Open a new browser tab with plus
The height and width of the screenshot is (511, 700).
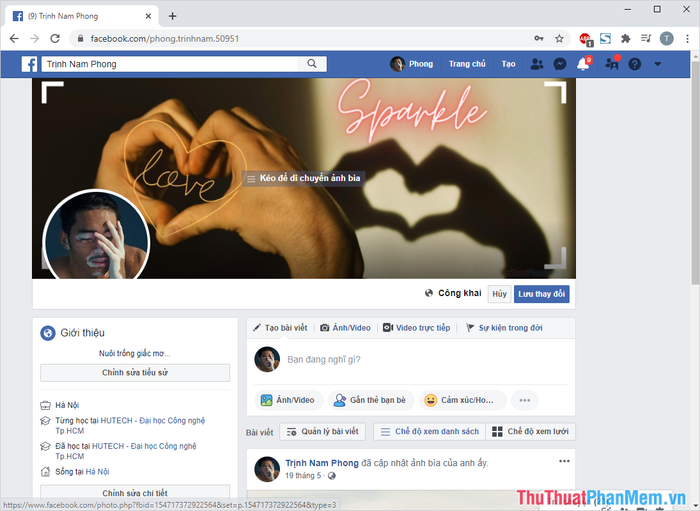(172, 16)
